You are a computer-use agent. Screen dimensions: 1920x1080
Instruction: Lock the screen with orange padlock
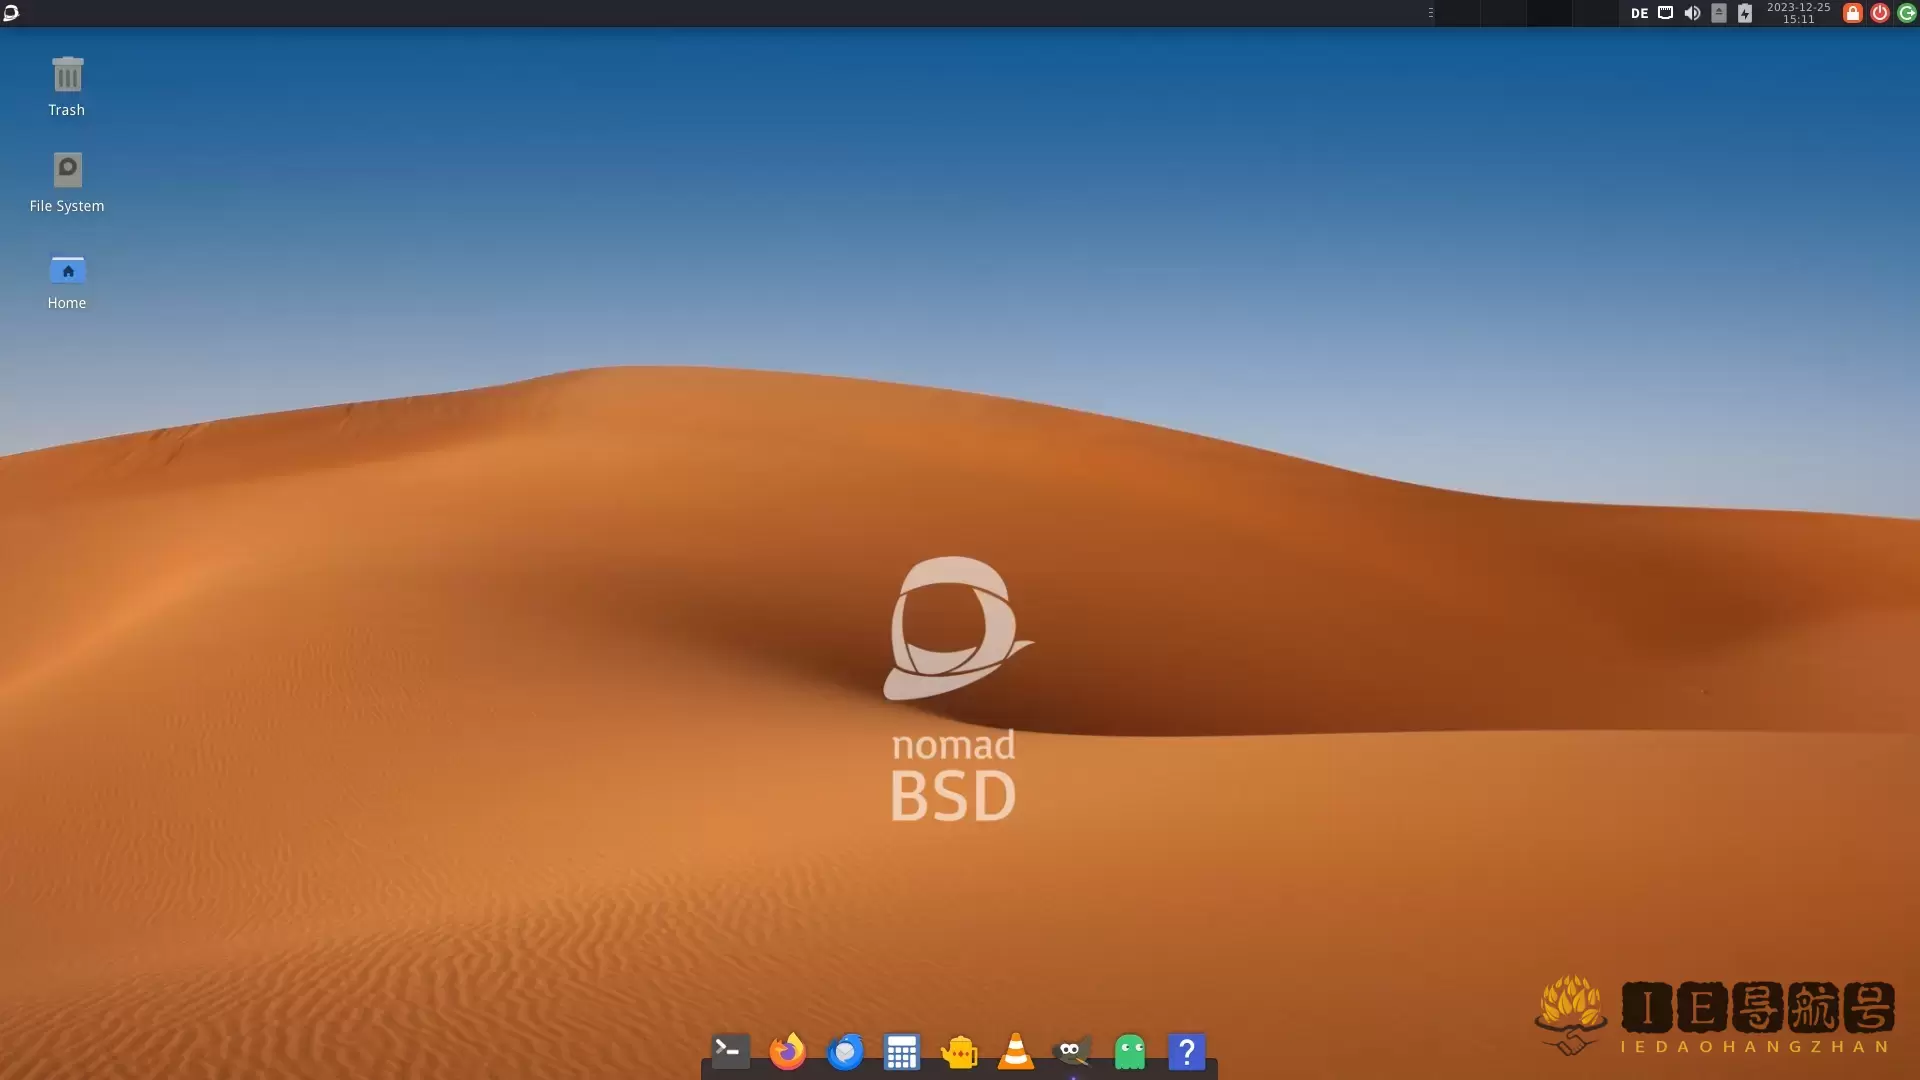point(1853,13)
